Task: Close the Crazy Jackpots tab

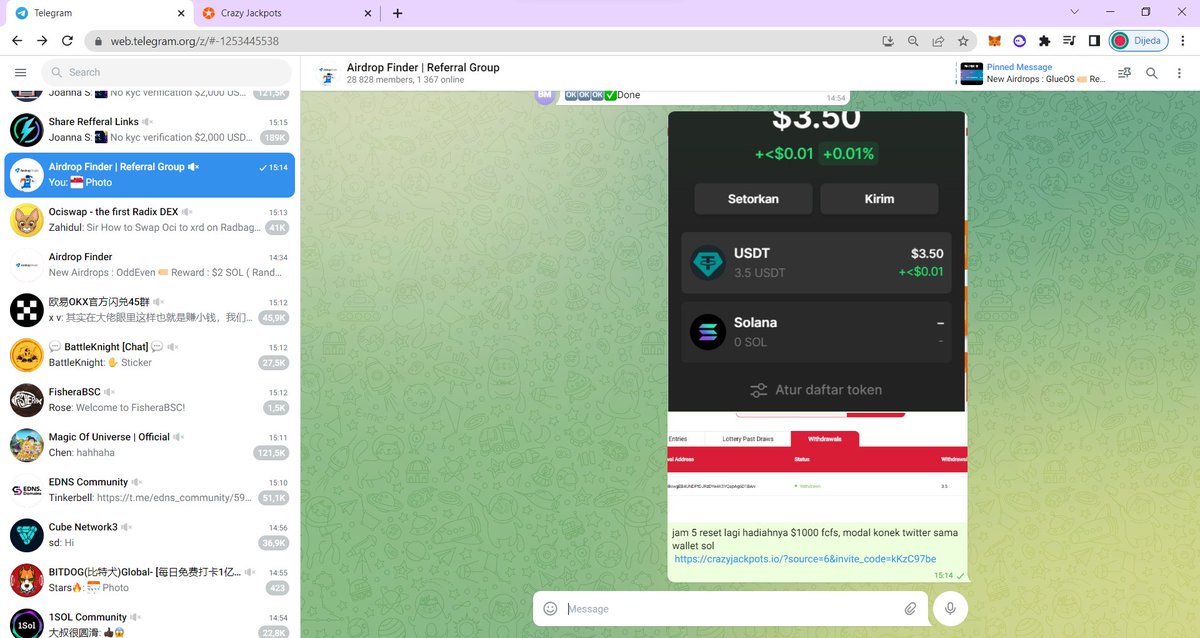Action: pyautogui.click(x=367, y=13)
